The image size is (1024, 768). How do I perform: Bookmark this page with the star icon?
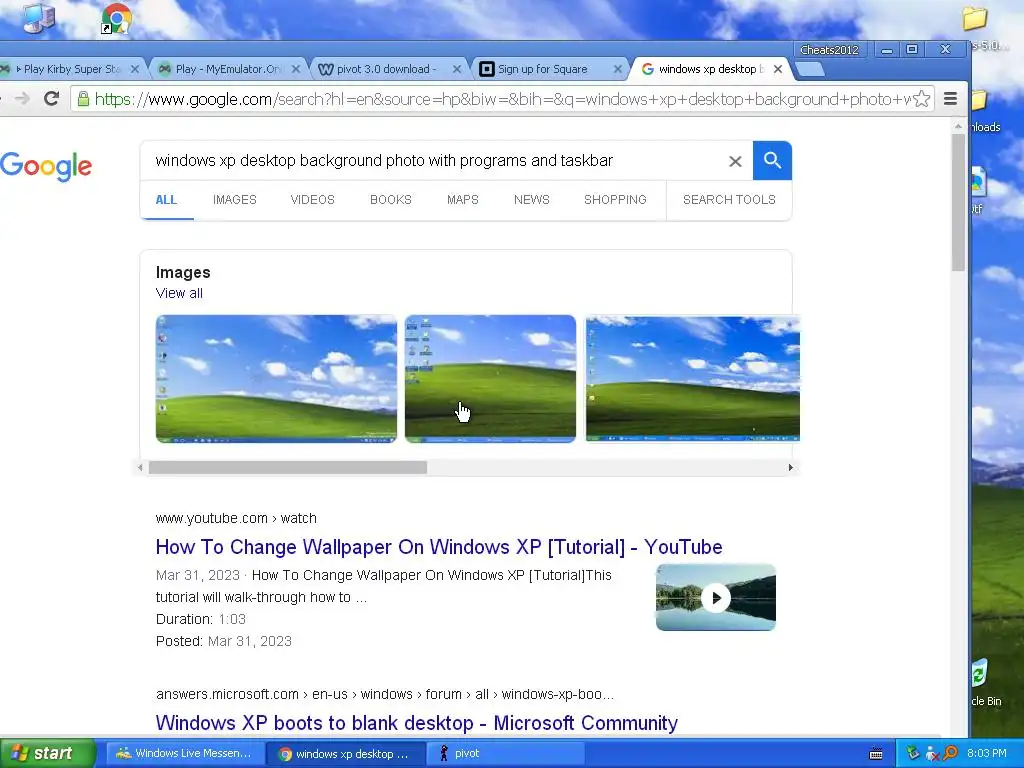[x=921, y=99]
